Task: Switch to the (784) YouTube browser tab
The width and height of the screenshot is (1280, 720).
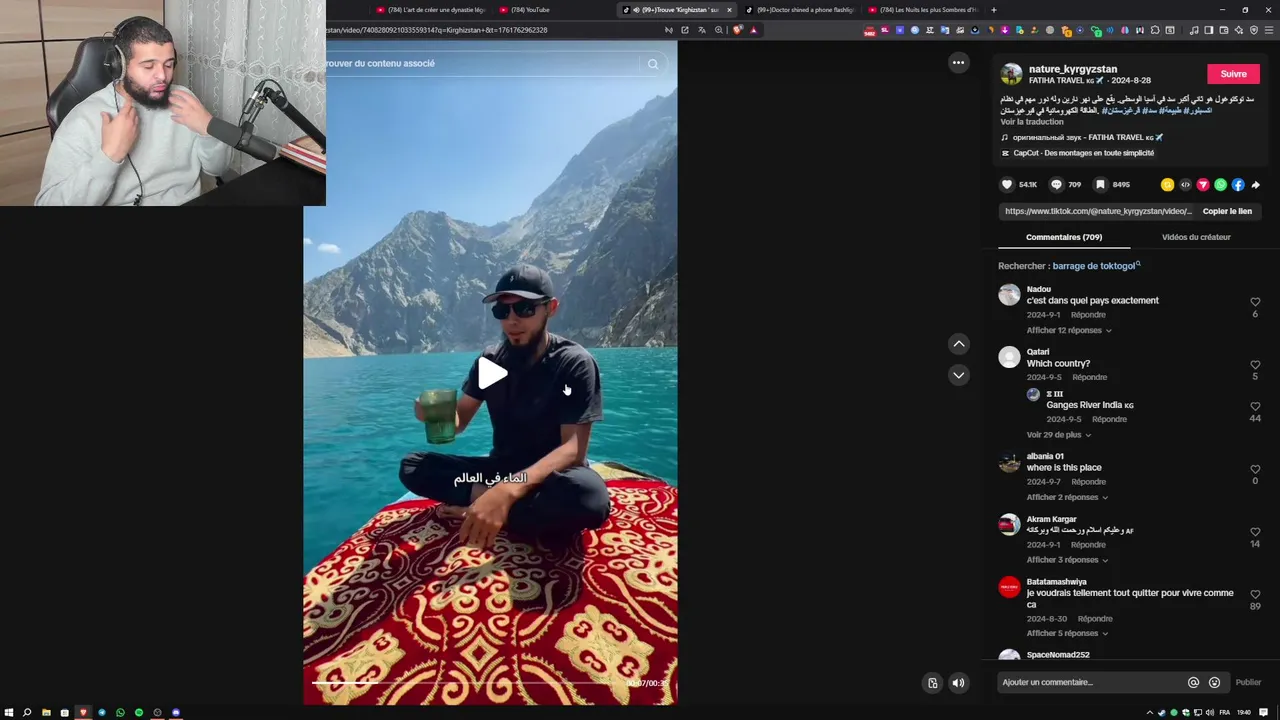Action: (x=525, y=10)
